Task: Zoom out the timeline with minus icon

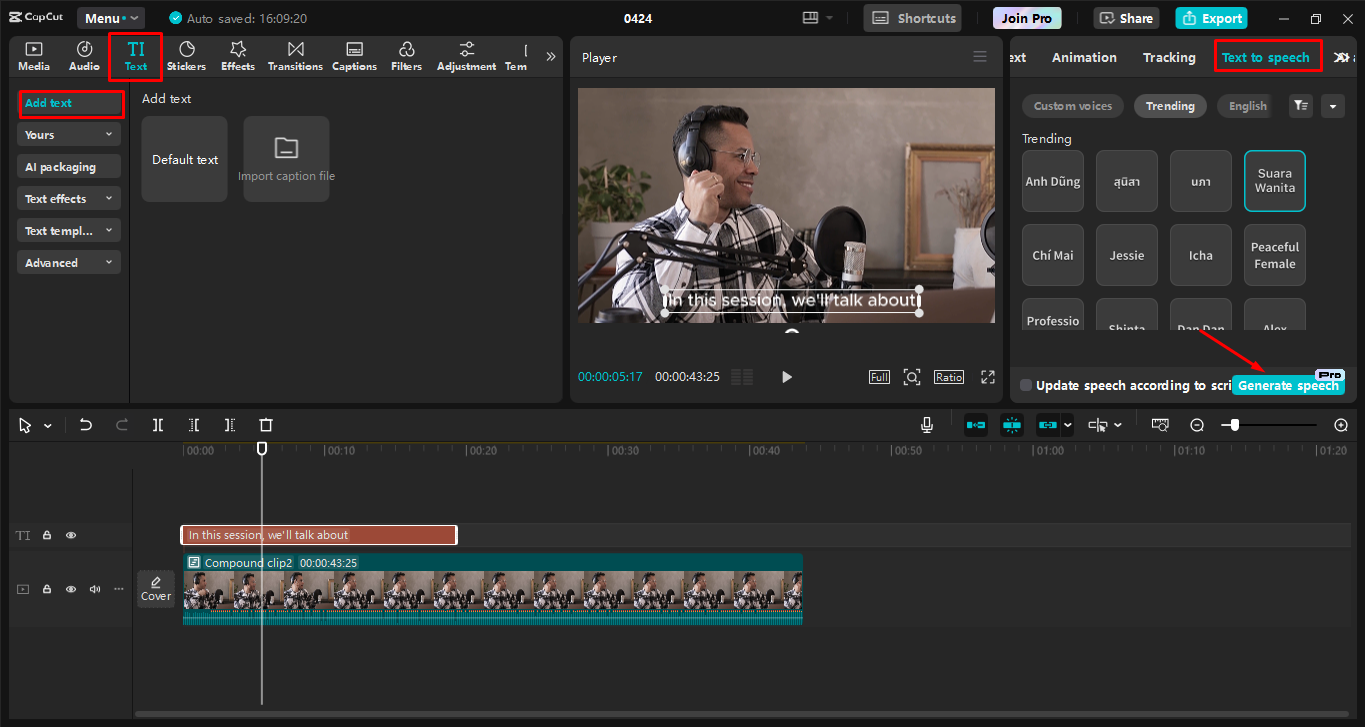Action: click(x=1197, y=425)
